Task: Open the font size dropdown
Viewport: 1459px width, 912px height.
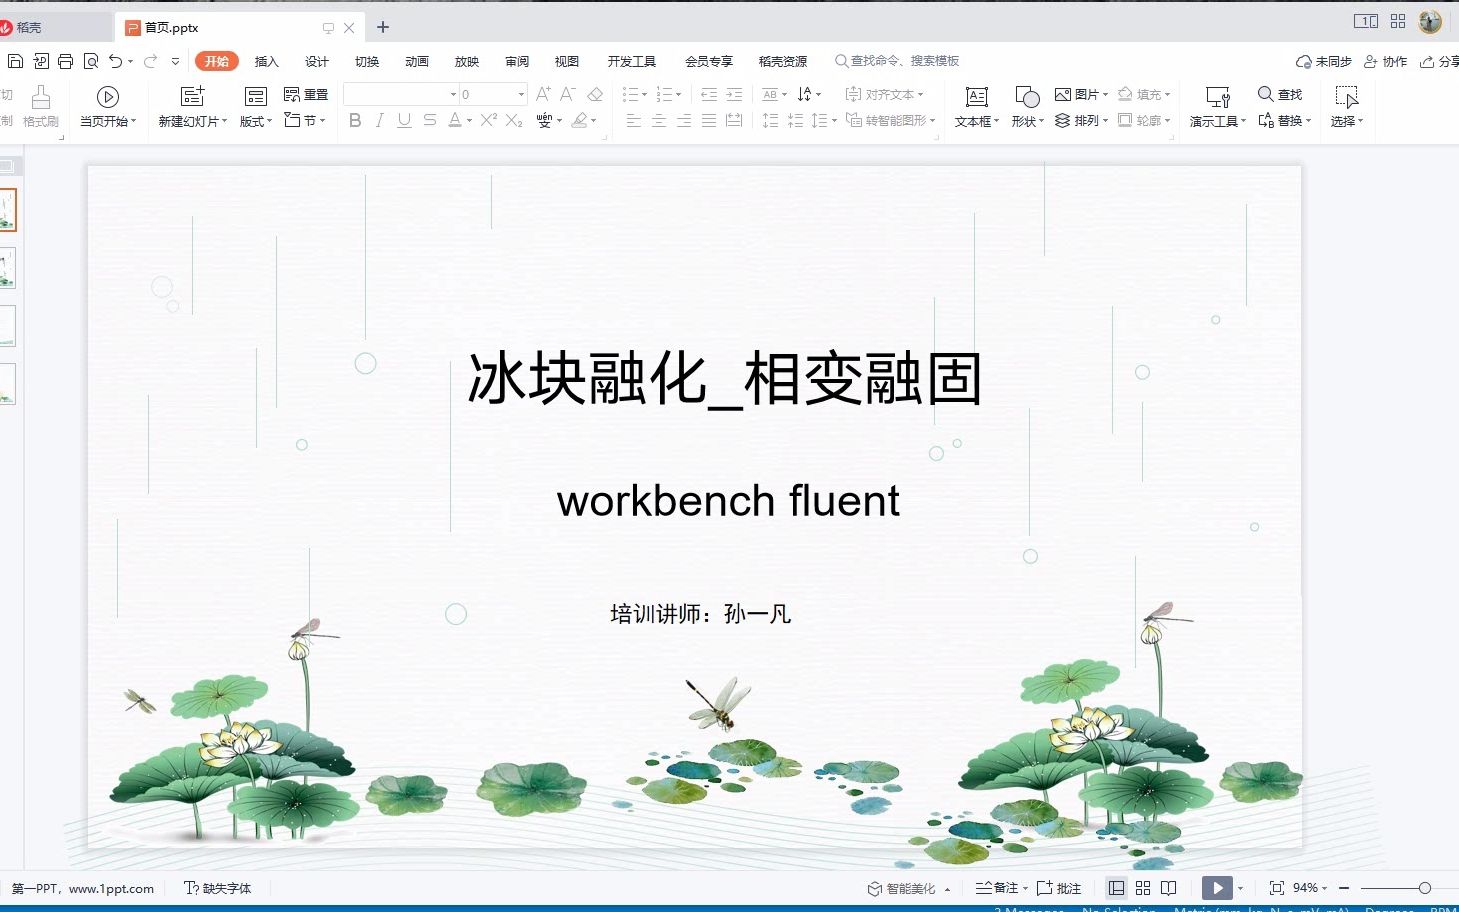Action: [521, 94]
